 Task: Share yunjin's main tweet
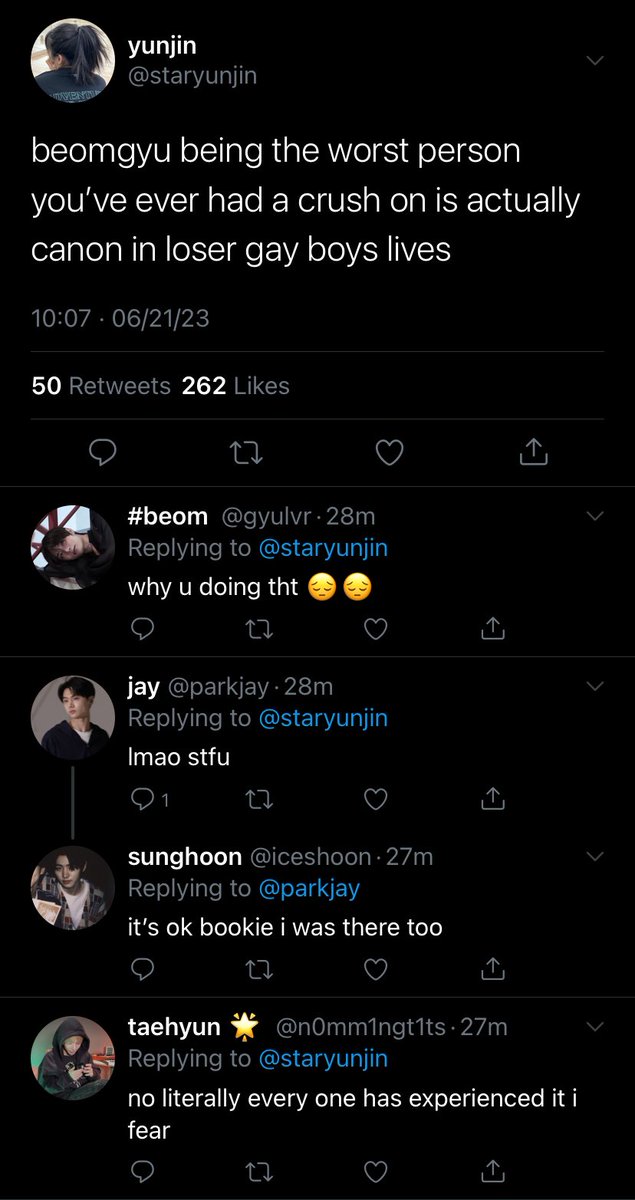(x=534, y=453)
